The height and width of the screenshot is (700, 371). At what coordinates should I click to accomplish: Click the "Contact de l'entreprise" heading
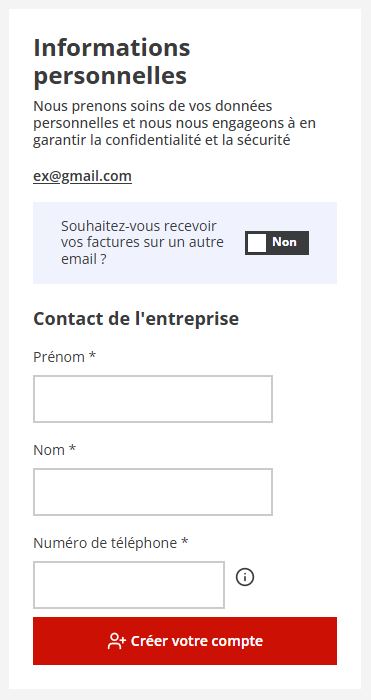coord(136,319)
